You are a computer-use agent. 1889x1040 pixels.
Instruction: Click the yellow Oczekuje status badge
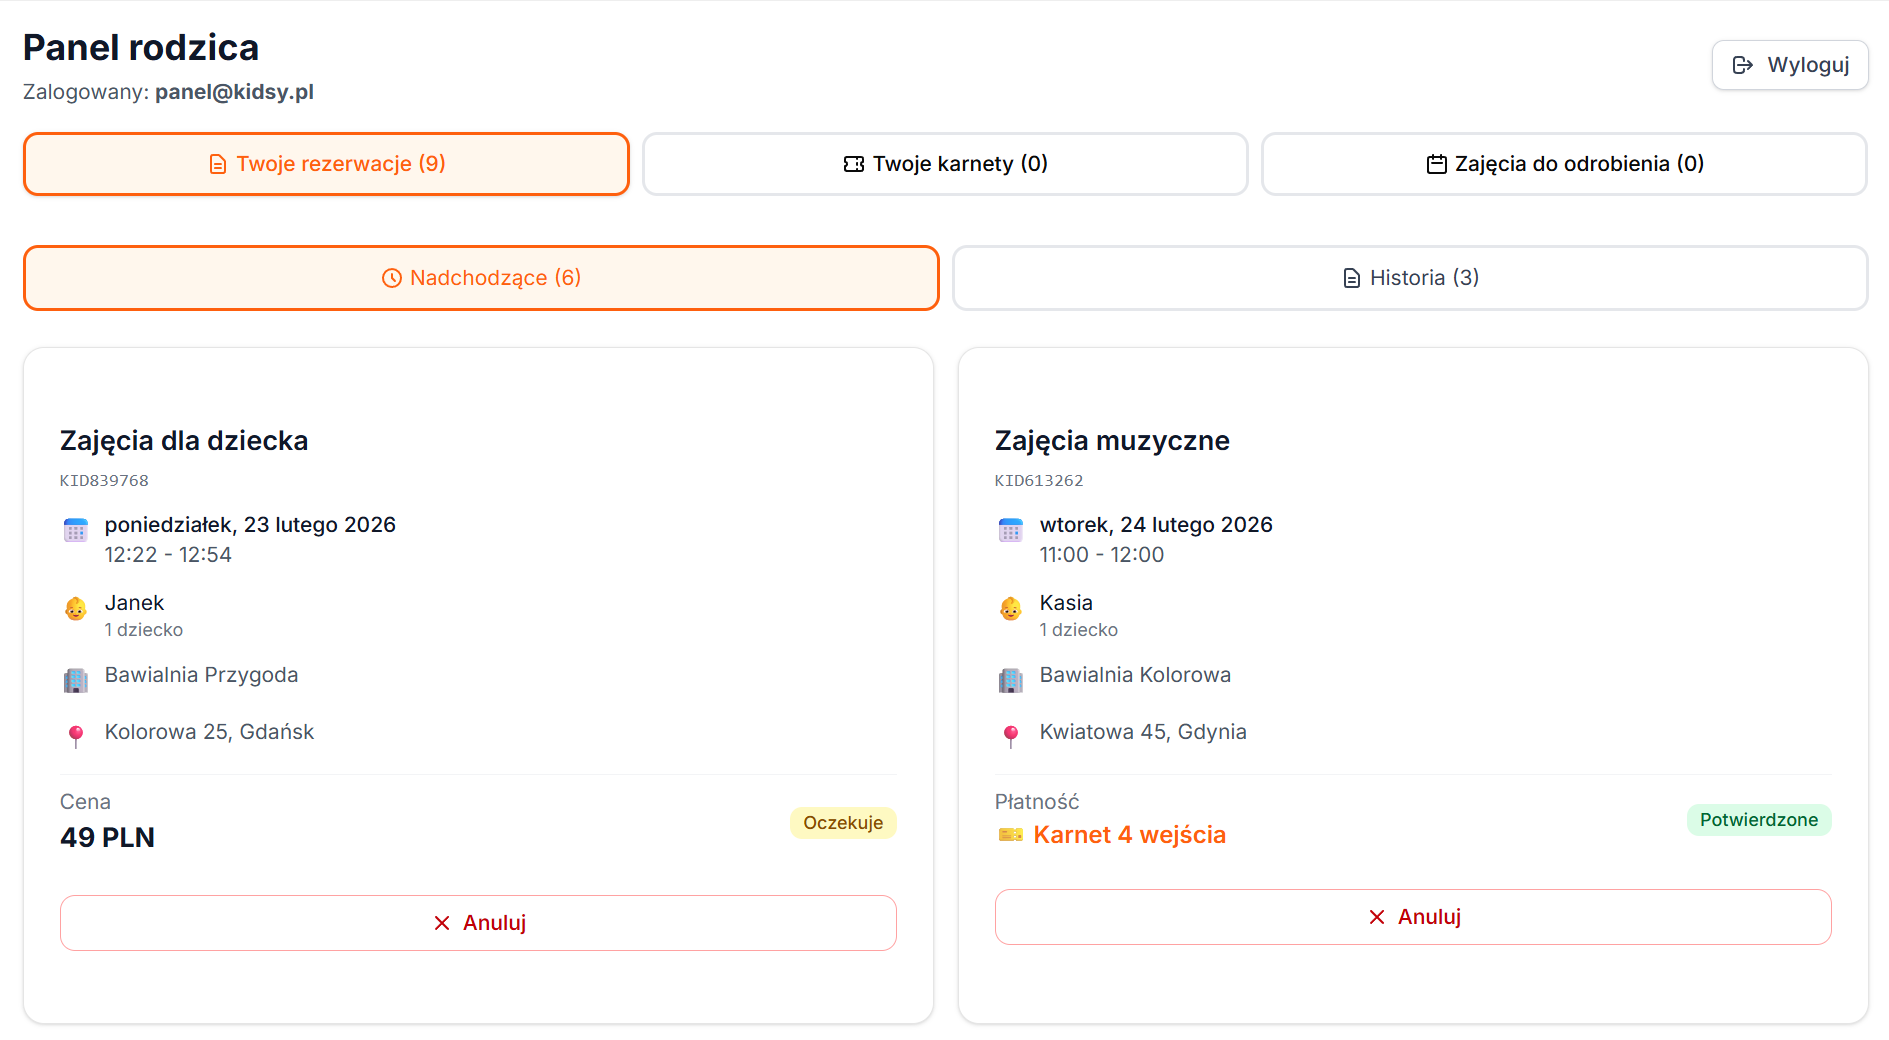pos(843,823)
